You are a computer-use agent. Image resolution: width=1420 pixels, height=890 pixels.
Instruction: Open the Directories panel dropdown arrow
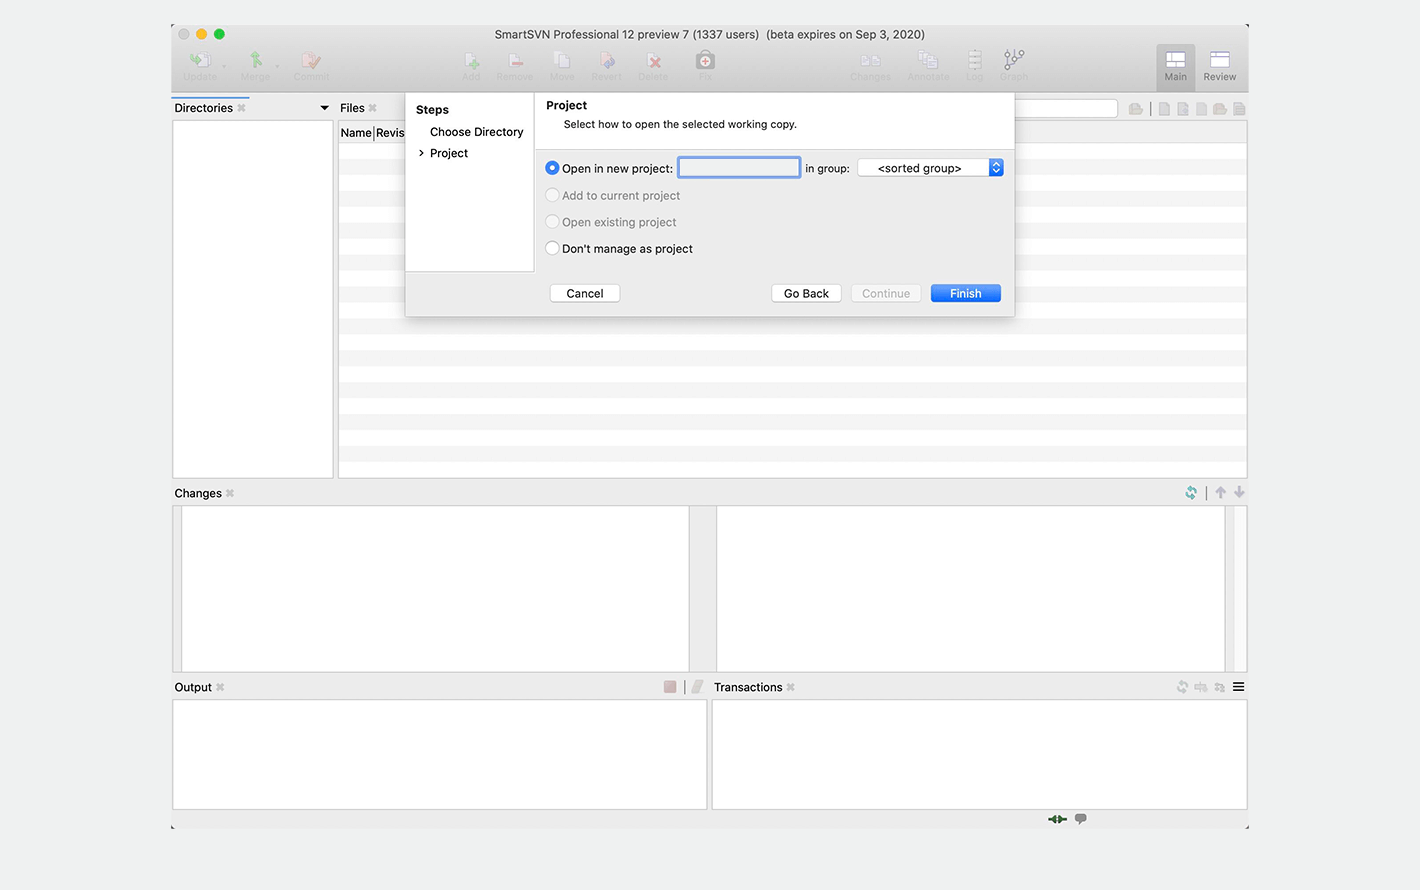click(x=324, y=108)
